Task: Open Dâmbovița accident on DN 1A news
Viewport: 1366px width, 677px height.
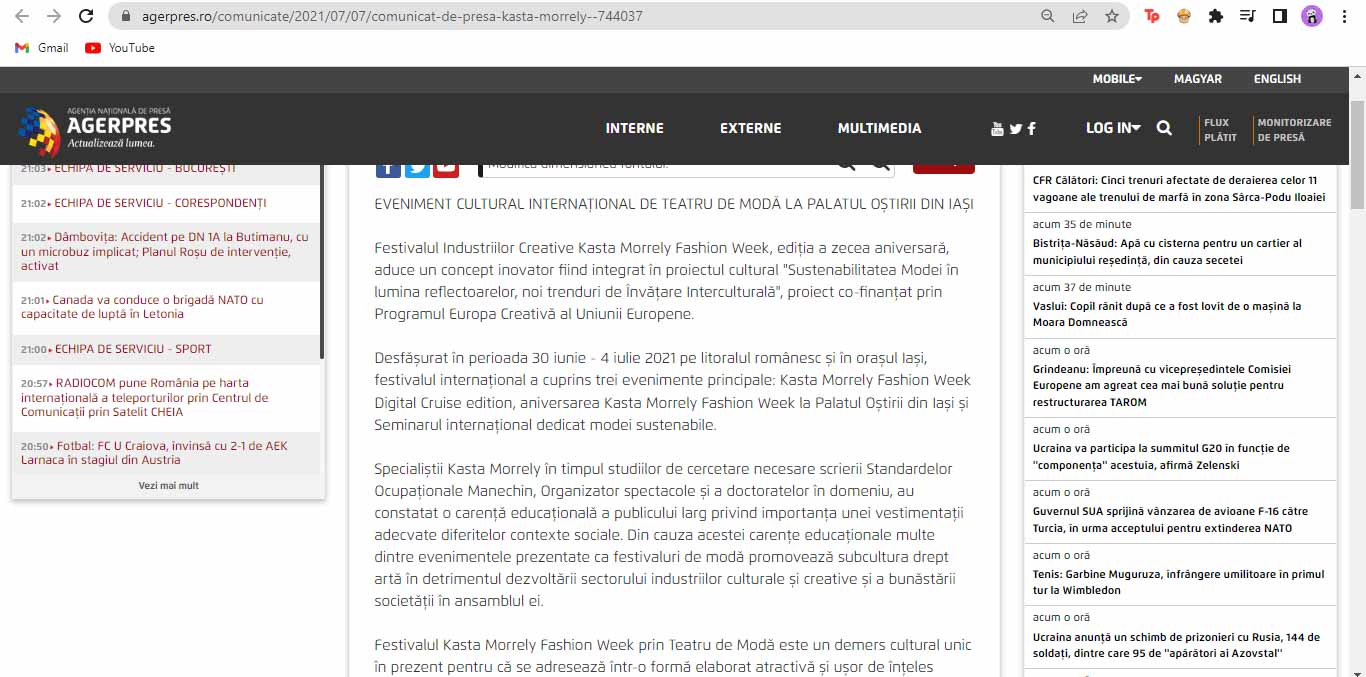Action: click(165, 252)
